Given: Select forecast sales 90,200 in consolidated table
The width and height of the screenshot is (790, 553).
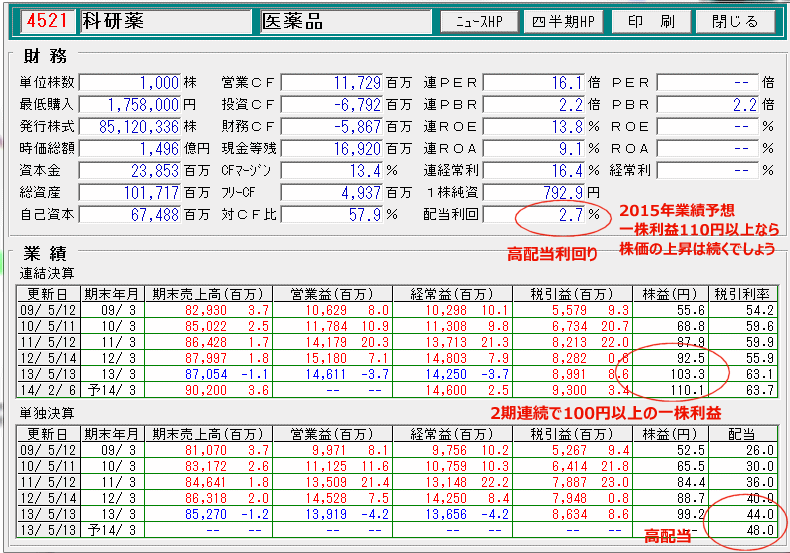Looking at the screenshot, I should (x=206, y=390).
